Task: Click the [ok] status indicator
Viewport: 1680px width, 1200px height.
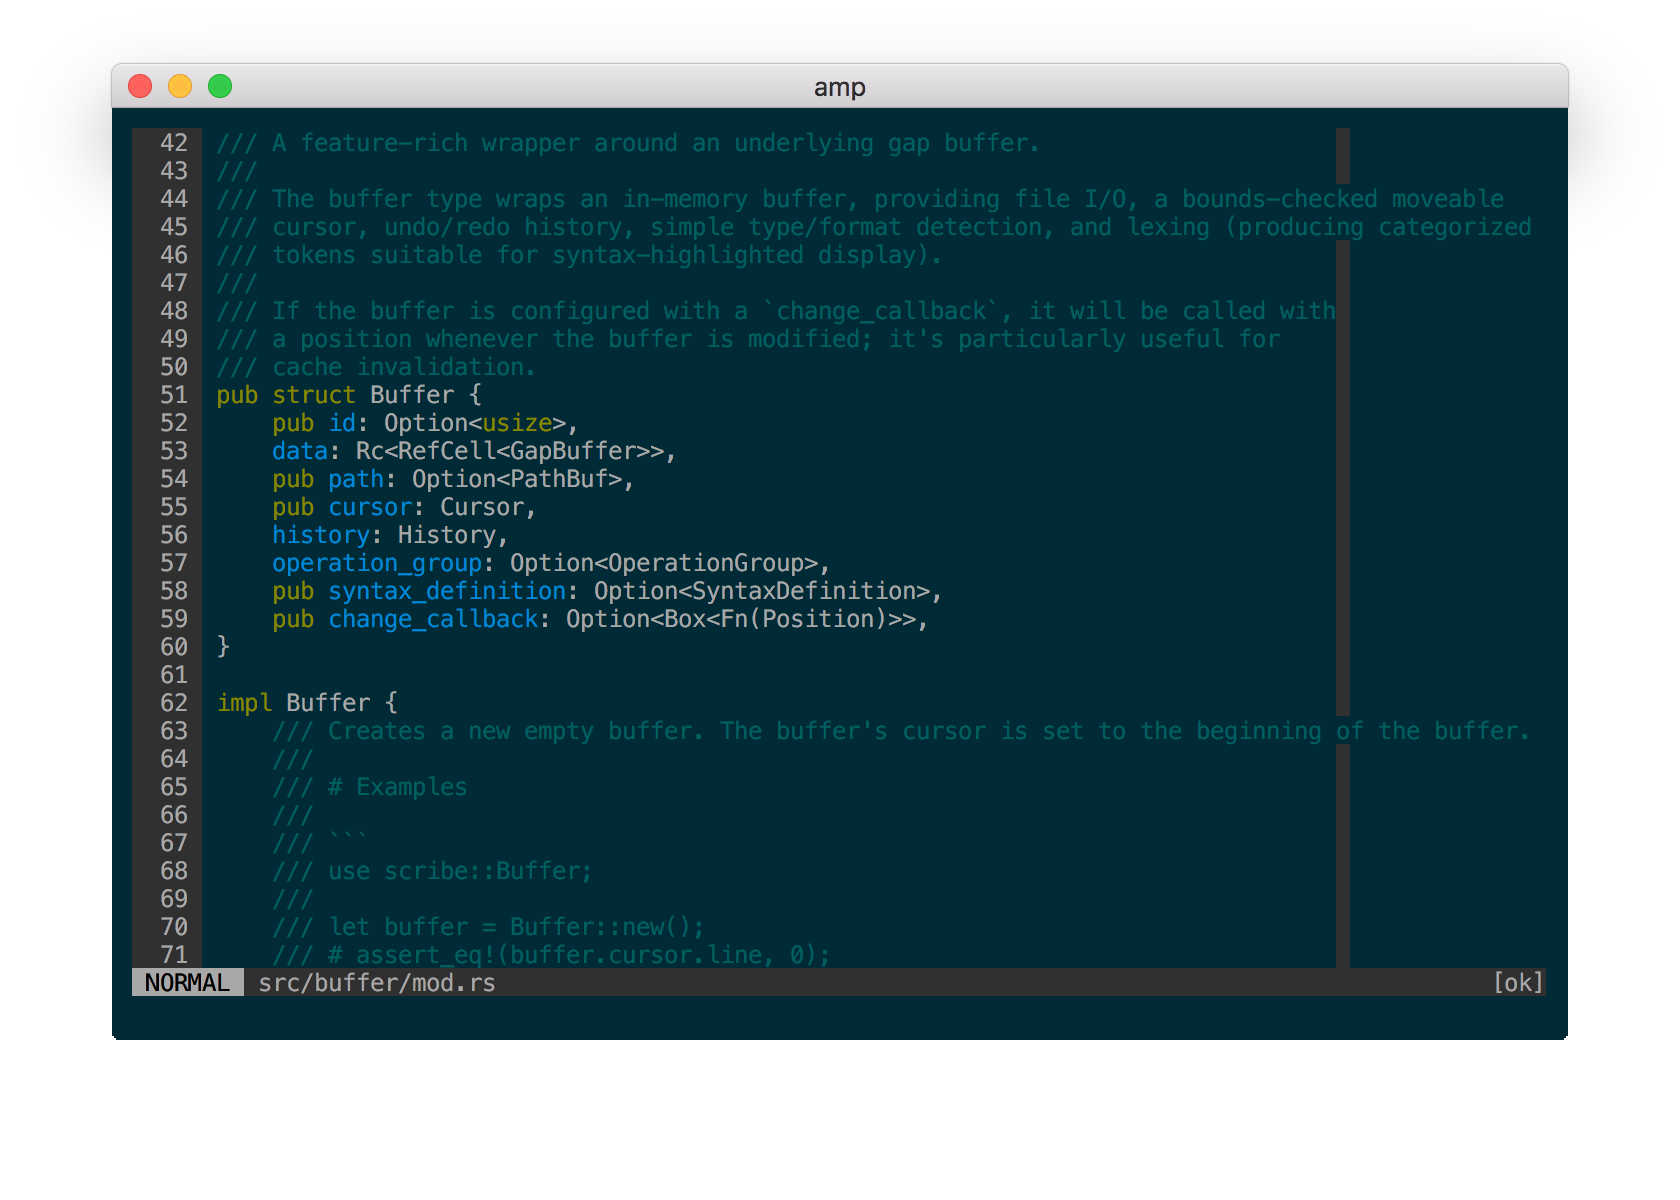Action: 1518,983
